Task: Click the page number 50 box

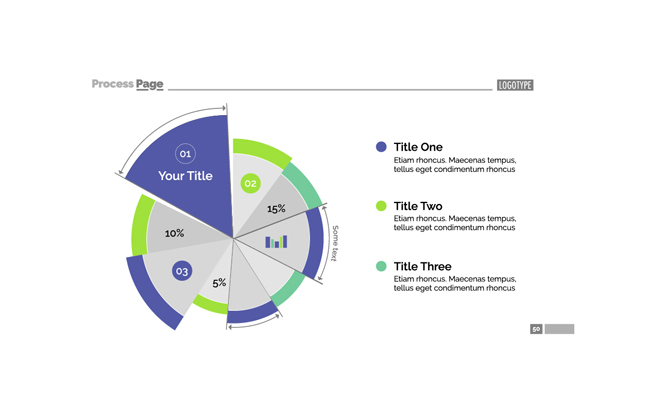Action: (536, 329)
